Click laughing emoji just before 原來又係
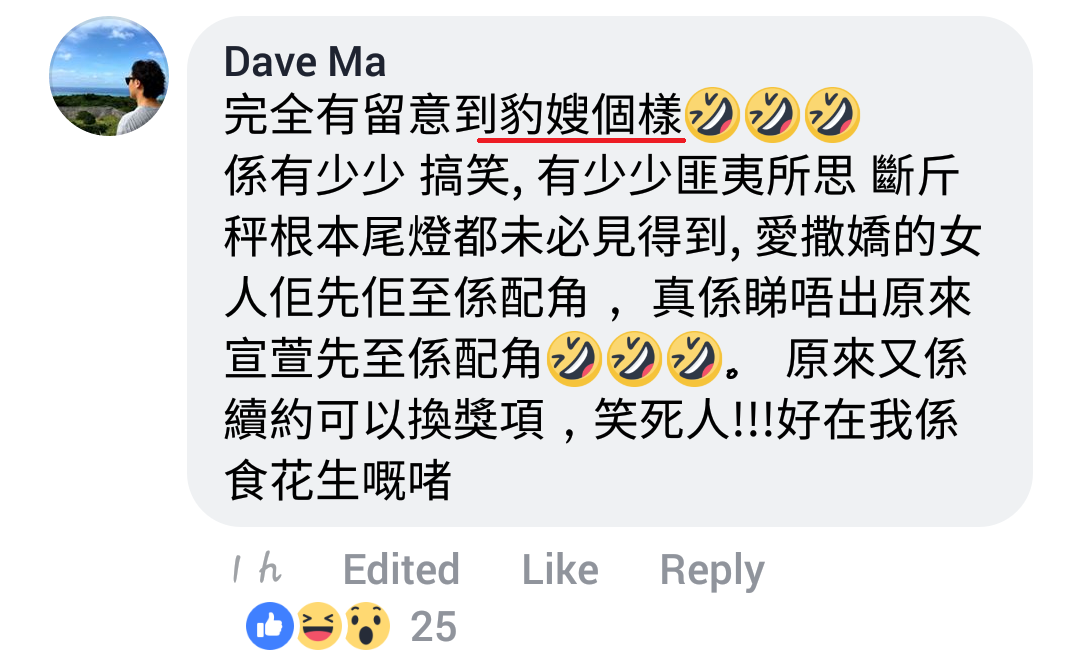 point(694,359)
